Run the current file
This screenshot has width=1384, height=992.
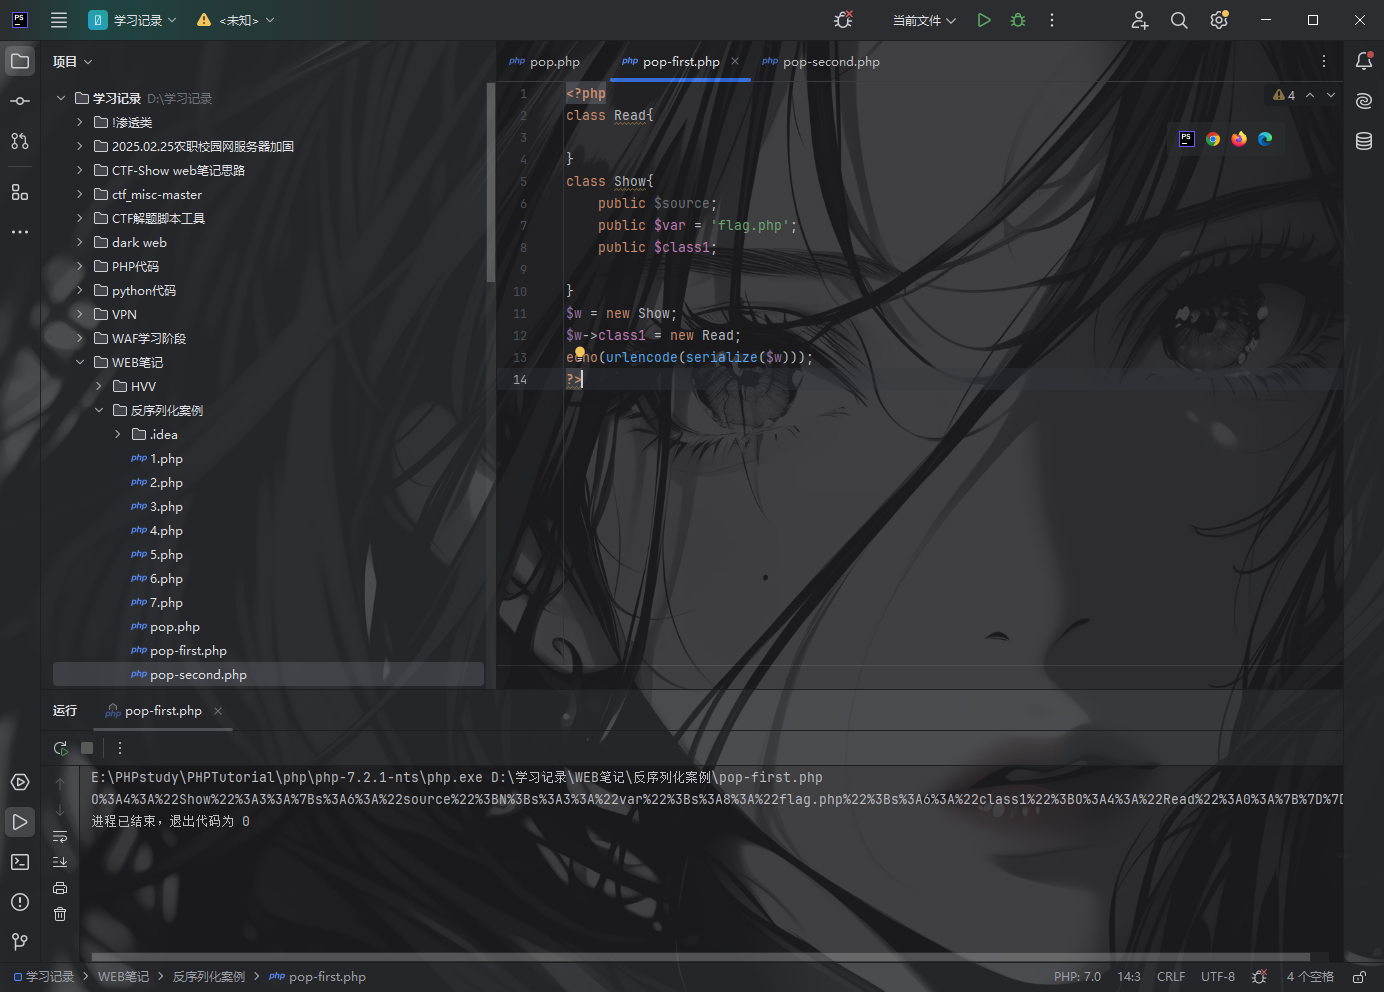pyautogui.click(x=984, y=20)
